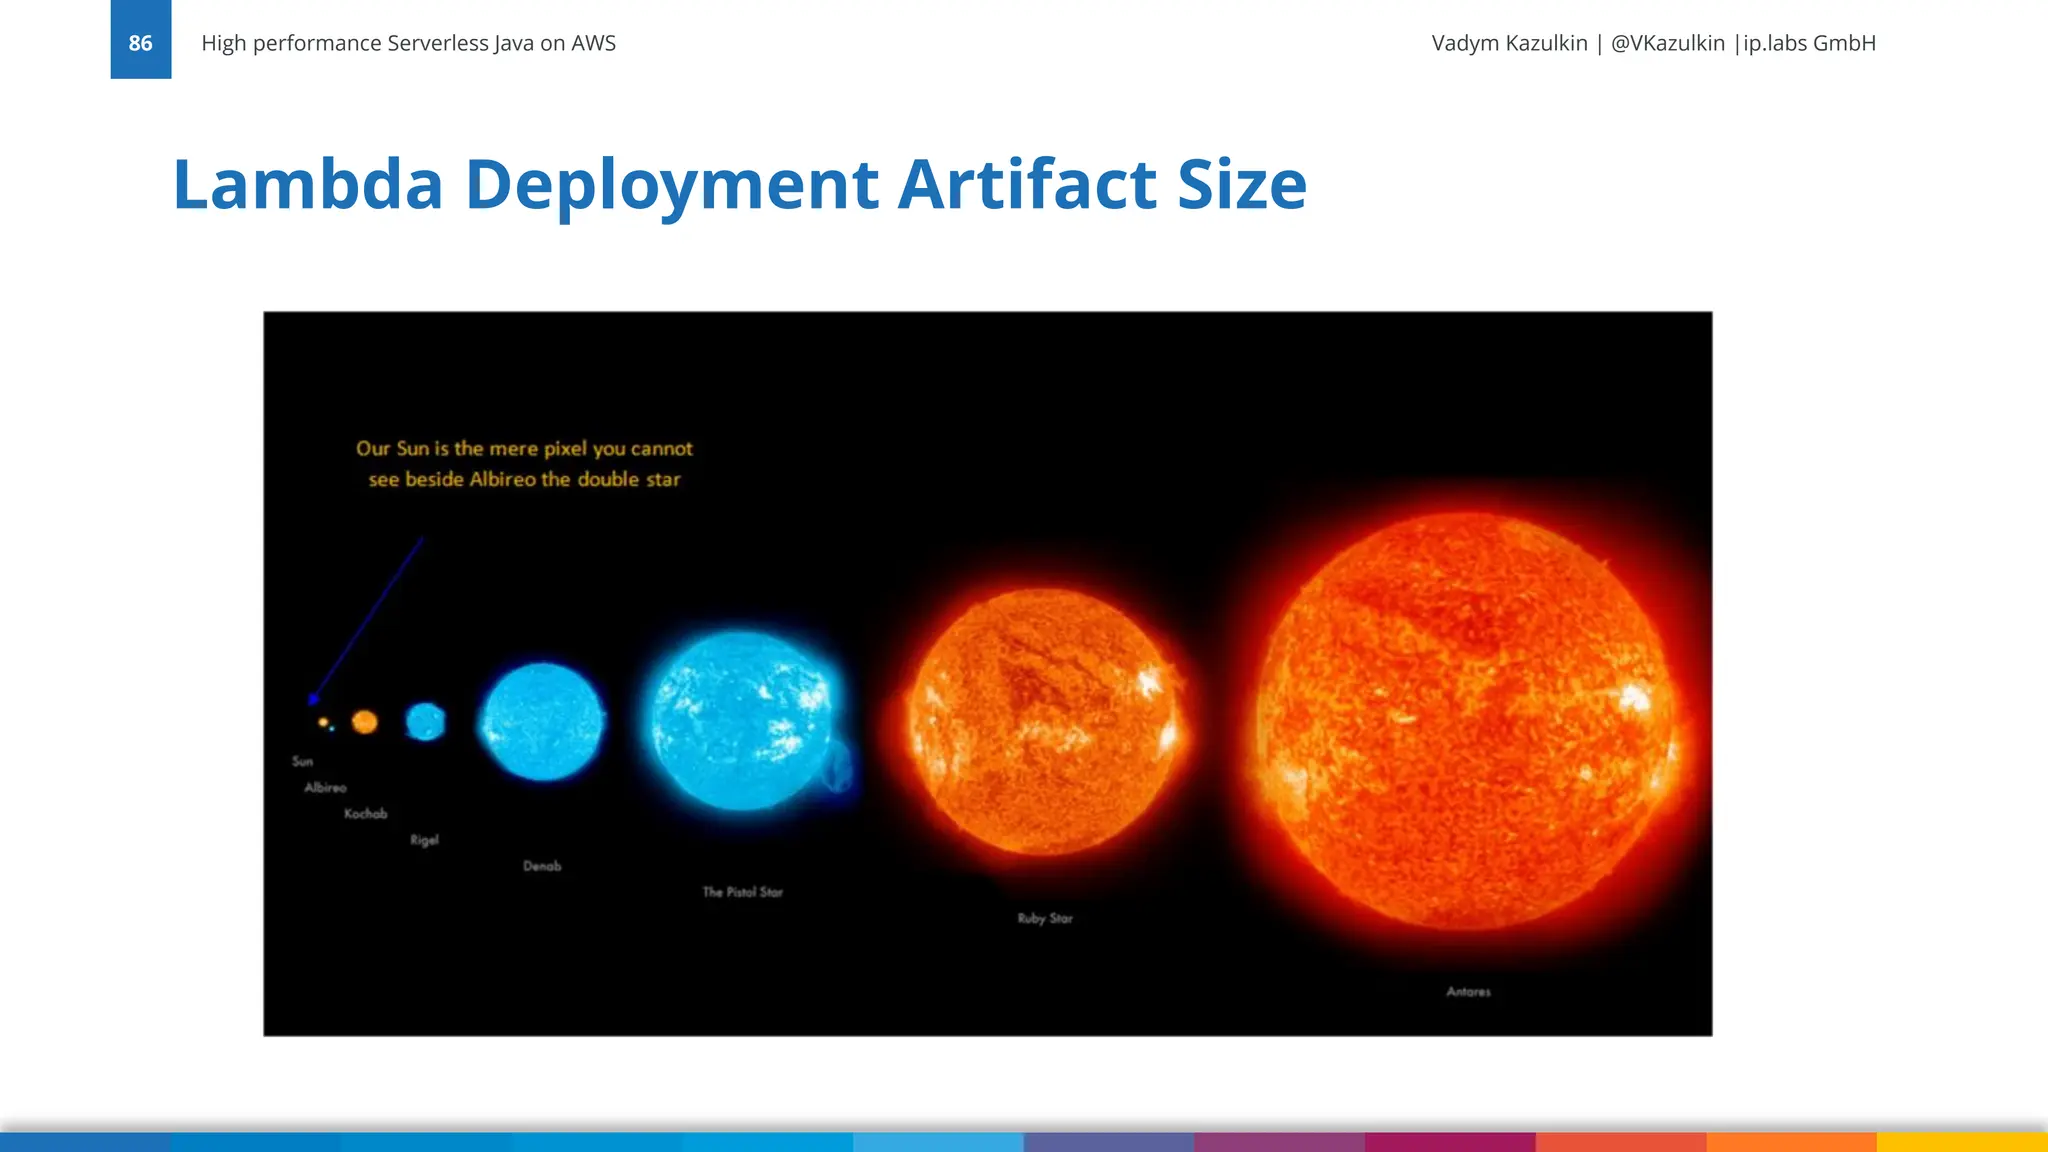Click the slide number 86 badge

click(x=140, y=42)
